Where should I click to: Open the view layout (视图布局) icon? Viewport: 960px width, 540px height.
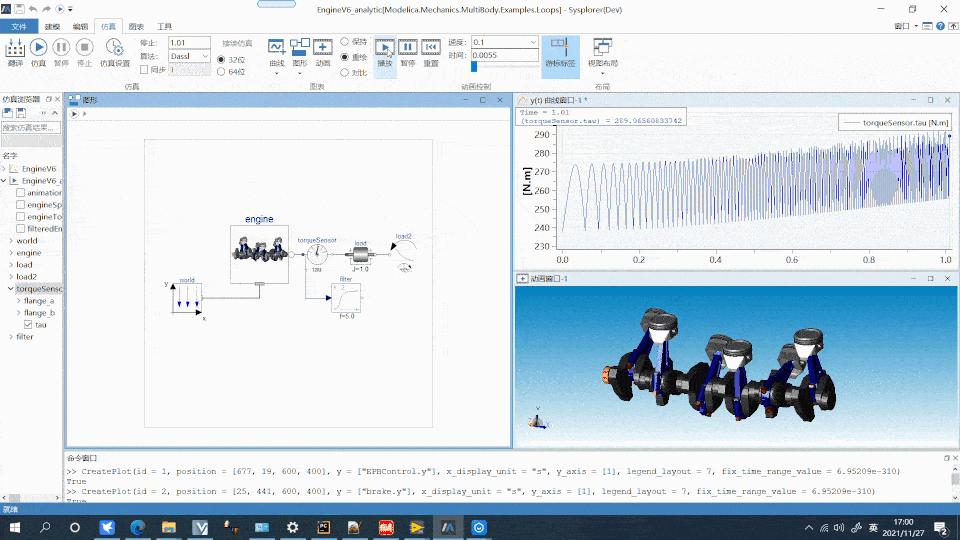(602, 47)
